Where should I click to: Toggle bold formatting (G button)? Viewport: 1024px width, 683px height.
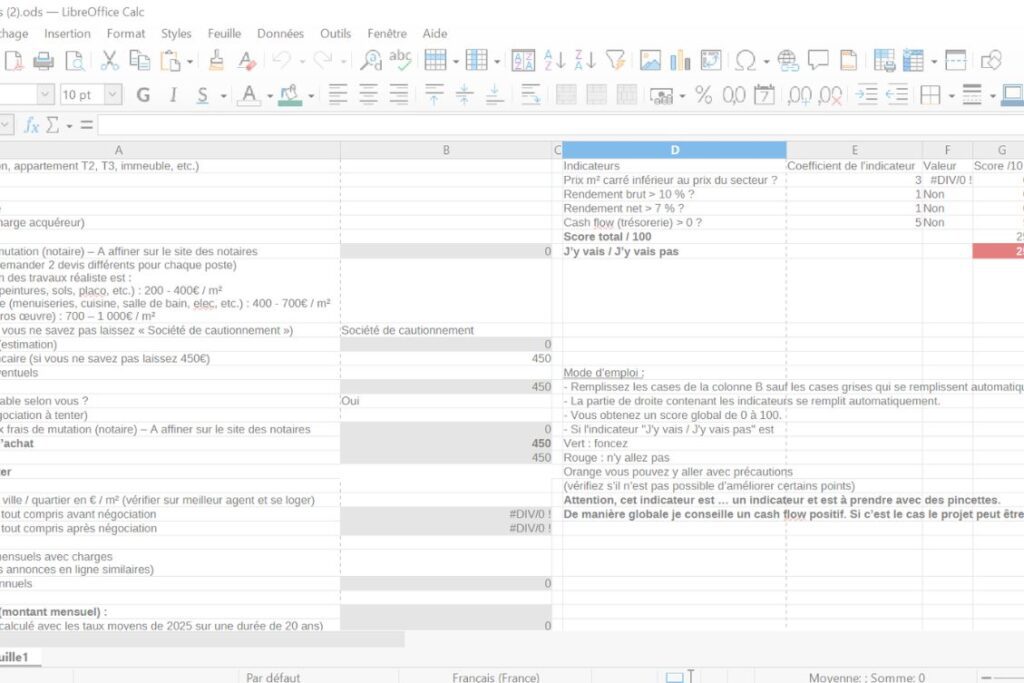click(x=143, y=95)
